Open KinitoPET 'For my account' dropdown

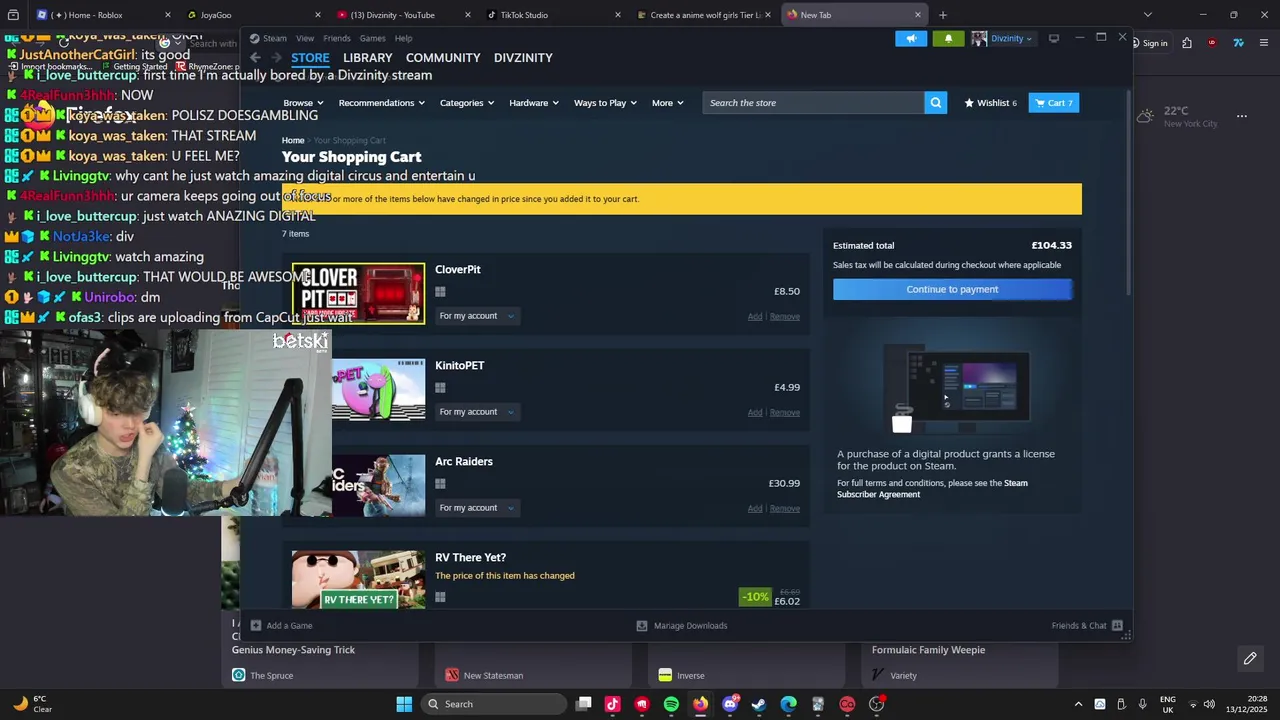pyautogui.click(x=477, y=412)
